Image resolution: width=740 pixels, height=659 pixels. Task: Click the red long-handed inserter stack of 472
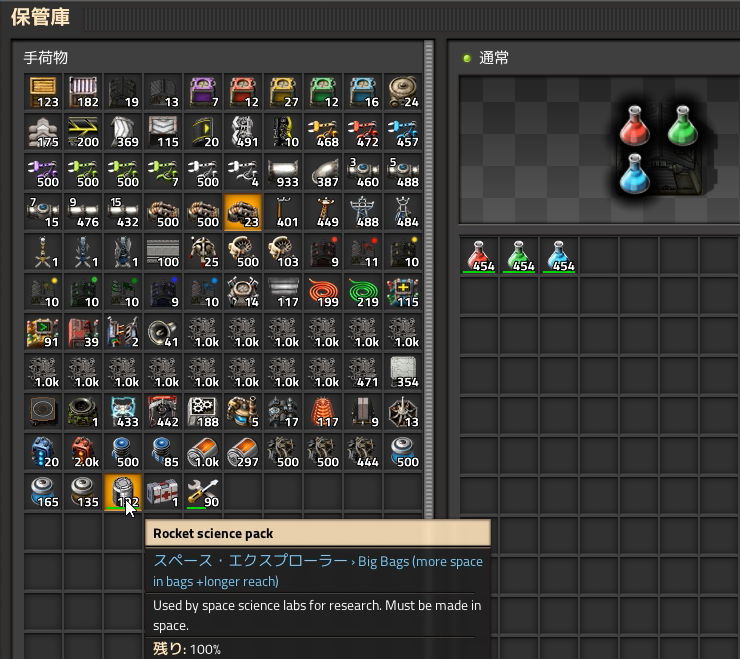tap(363, 132)
